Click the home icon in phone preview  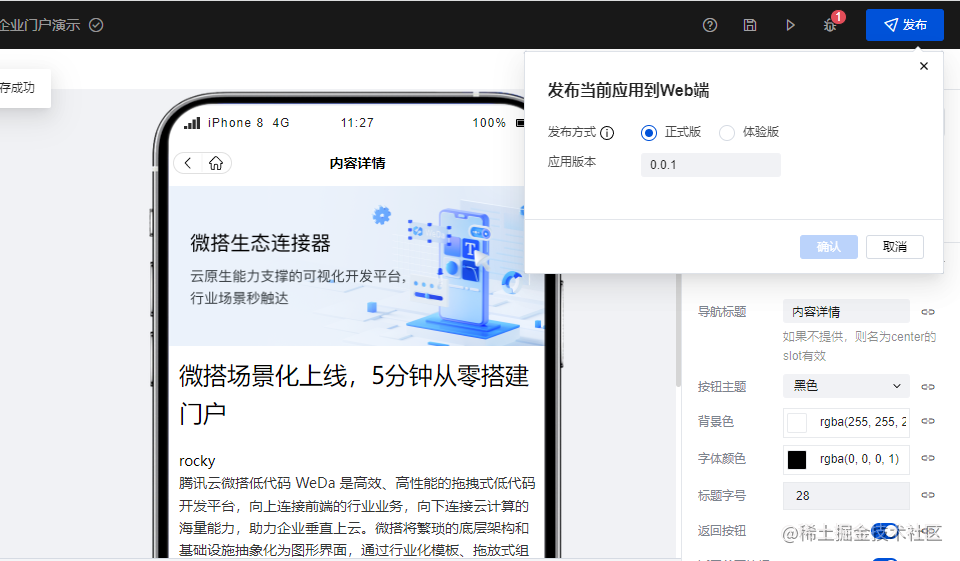click(216, 163)
